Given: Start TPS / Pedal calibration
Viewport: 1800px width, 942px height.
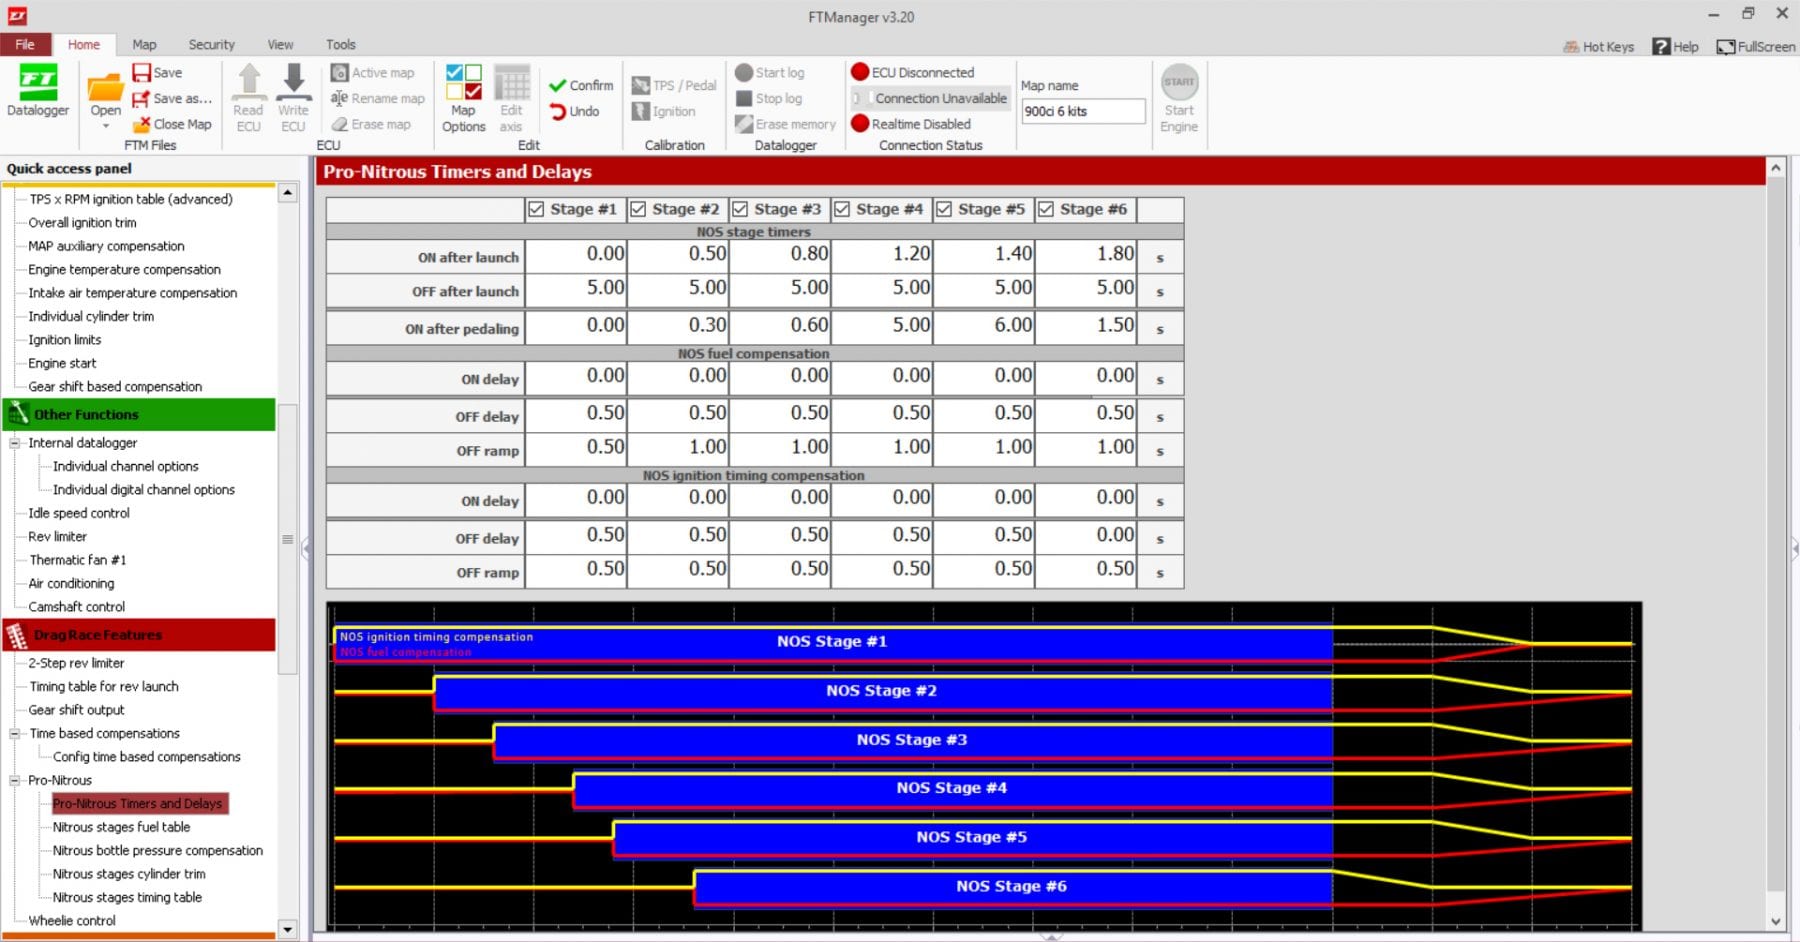Looking at the screenshot, I should 672,85.
